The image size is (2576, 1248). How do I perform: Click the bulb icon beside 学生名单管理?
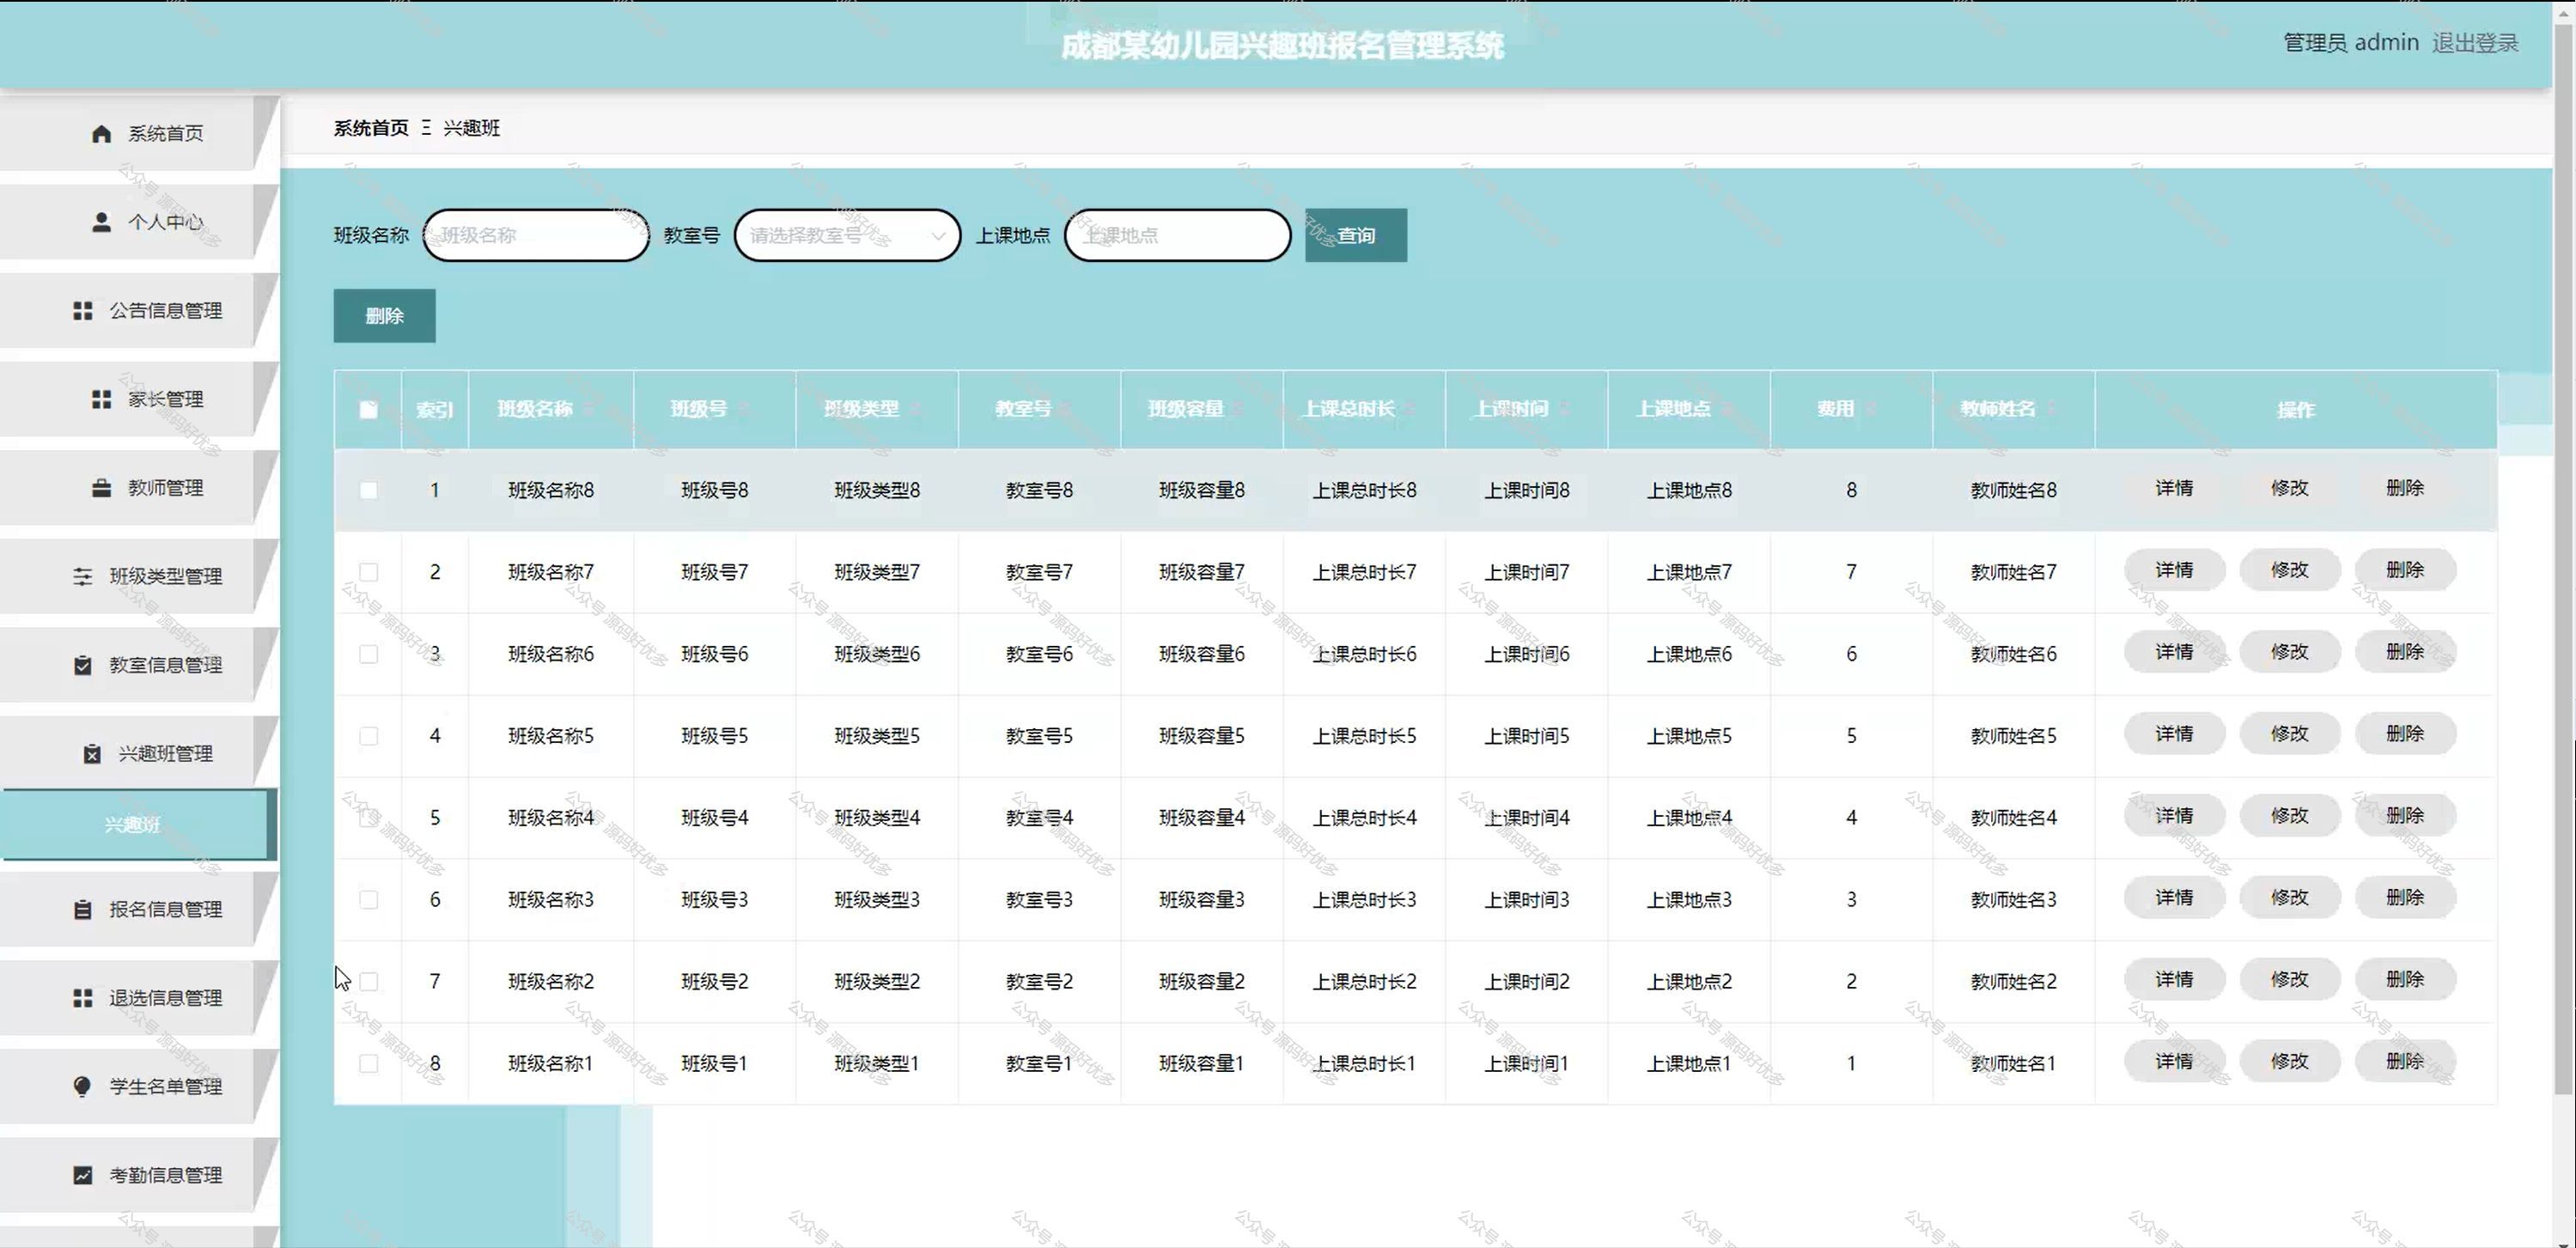click(x=83, y=1087)
